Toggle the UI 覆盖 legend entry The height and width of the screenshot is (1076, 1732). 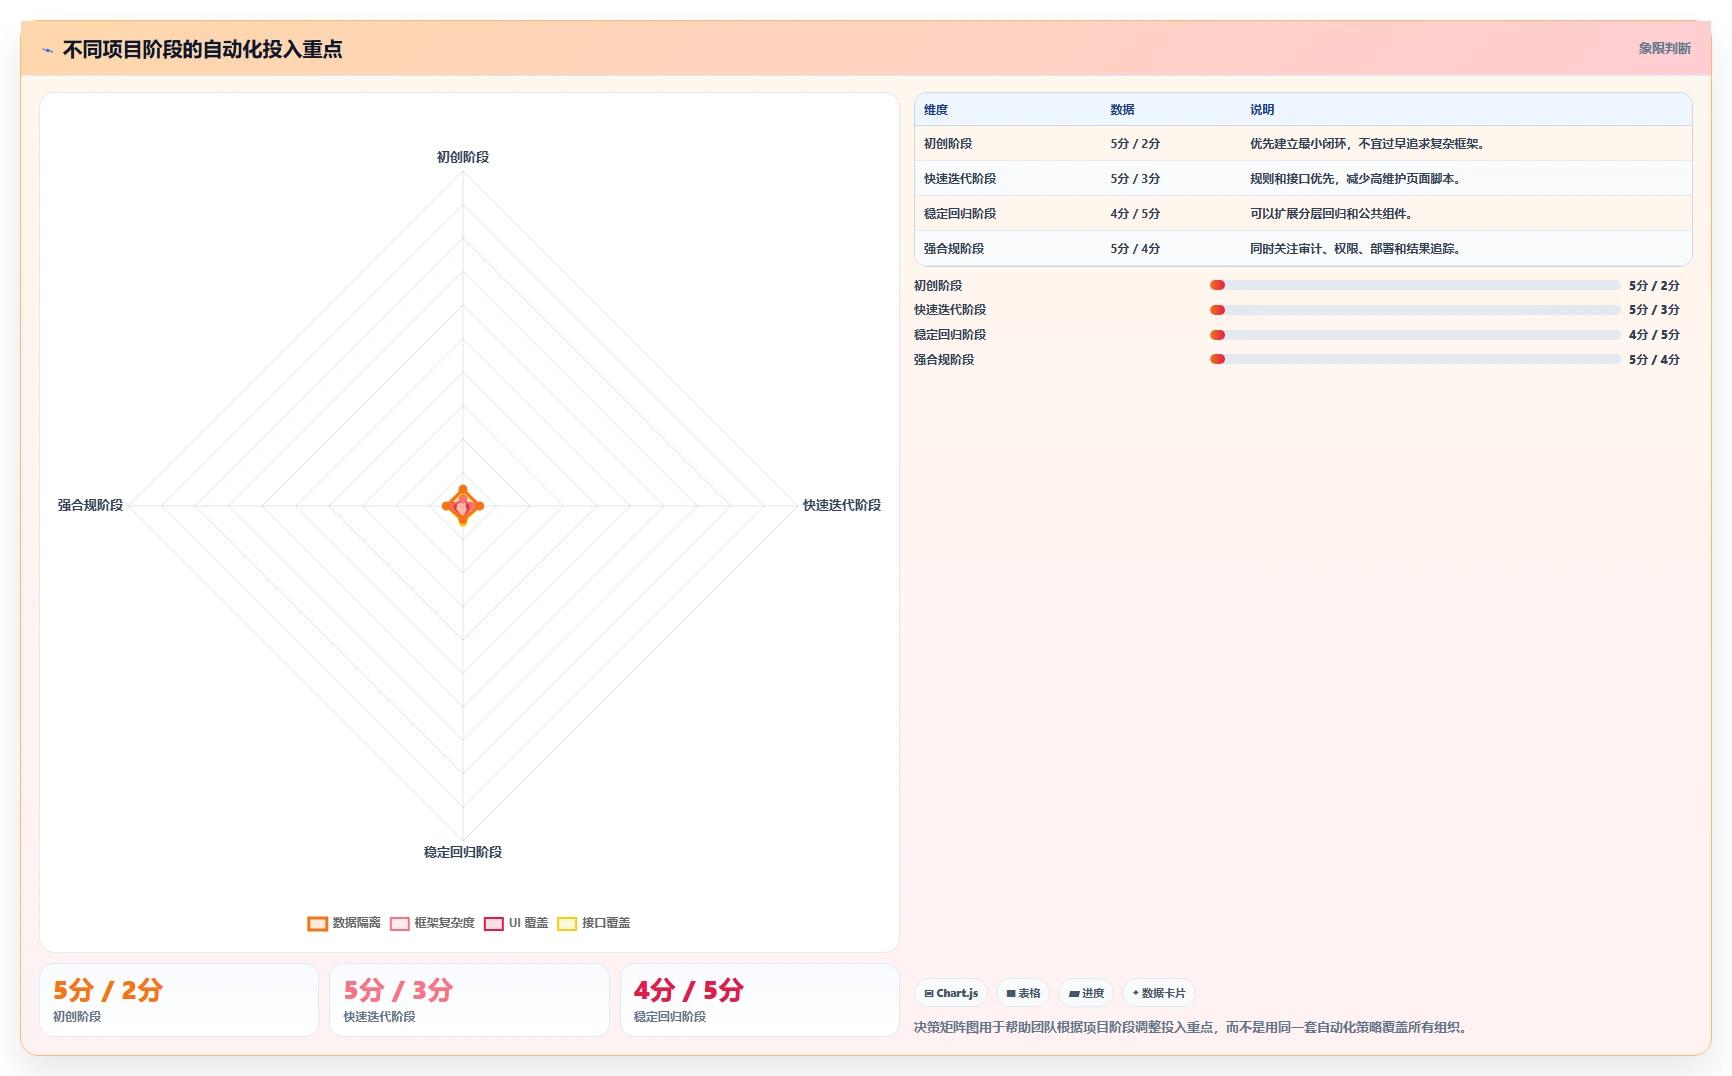point(516,923)
